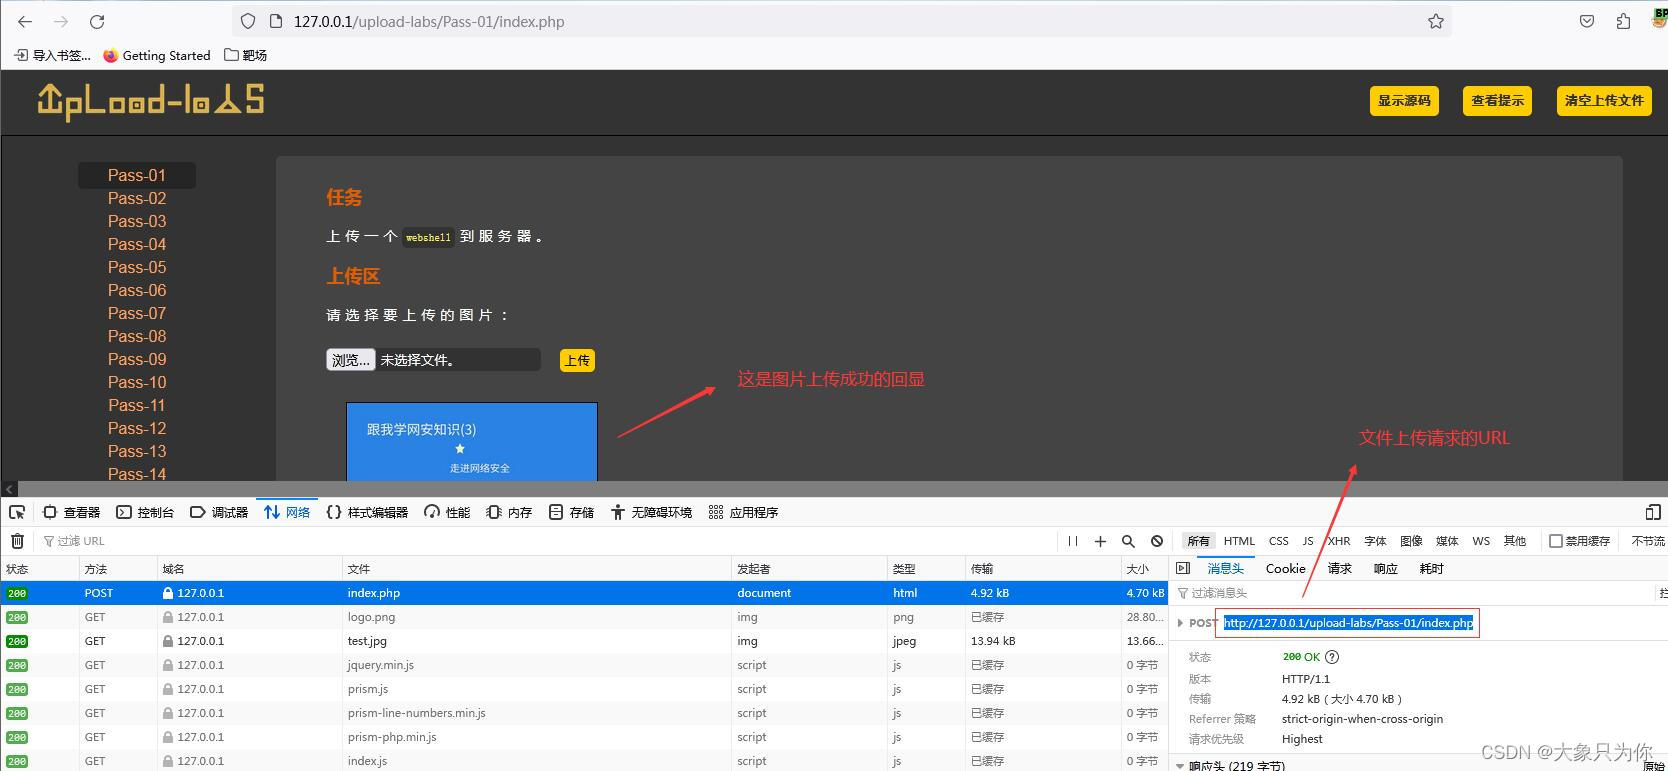Open the 存储 storage tab
The image size is (1668, 771).
point(571,512)
